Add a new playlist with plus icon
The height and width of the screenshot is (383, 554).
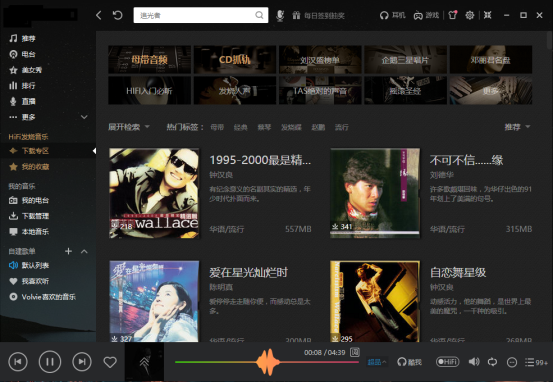(69, 251)
